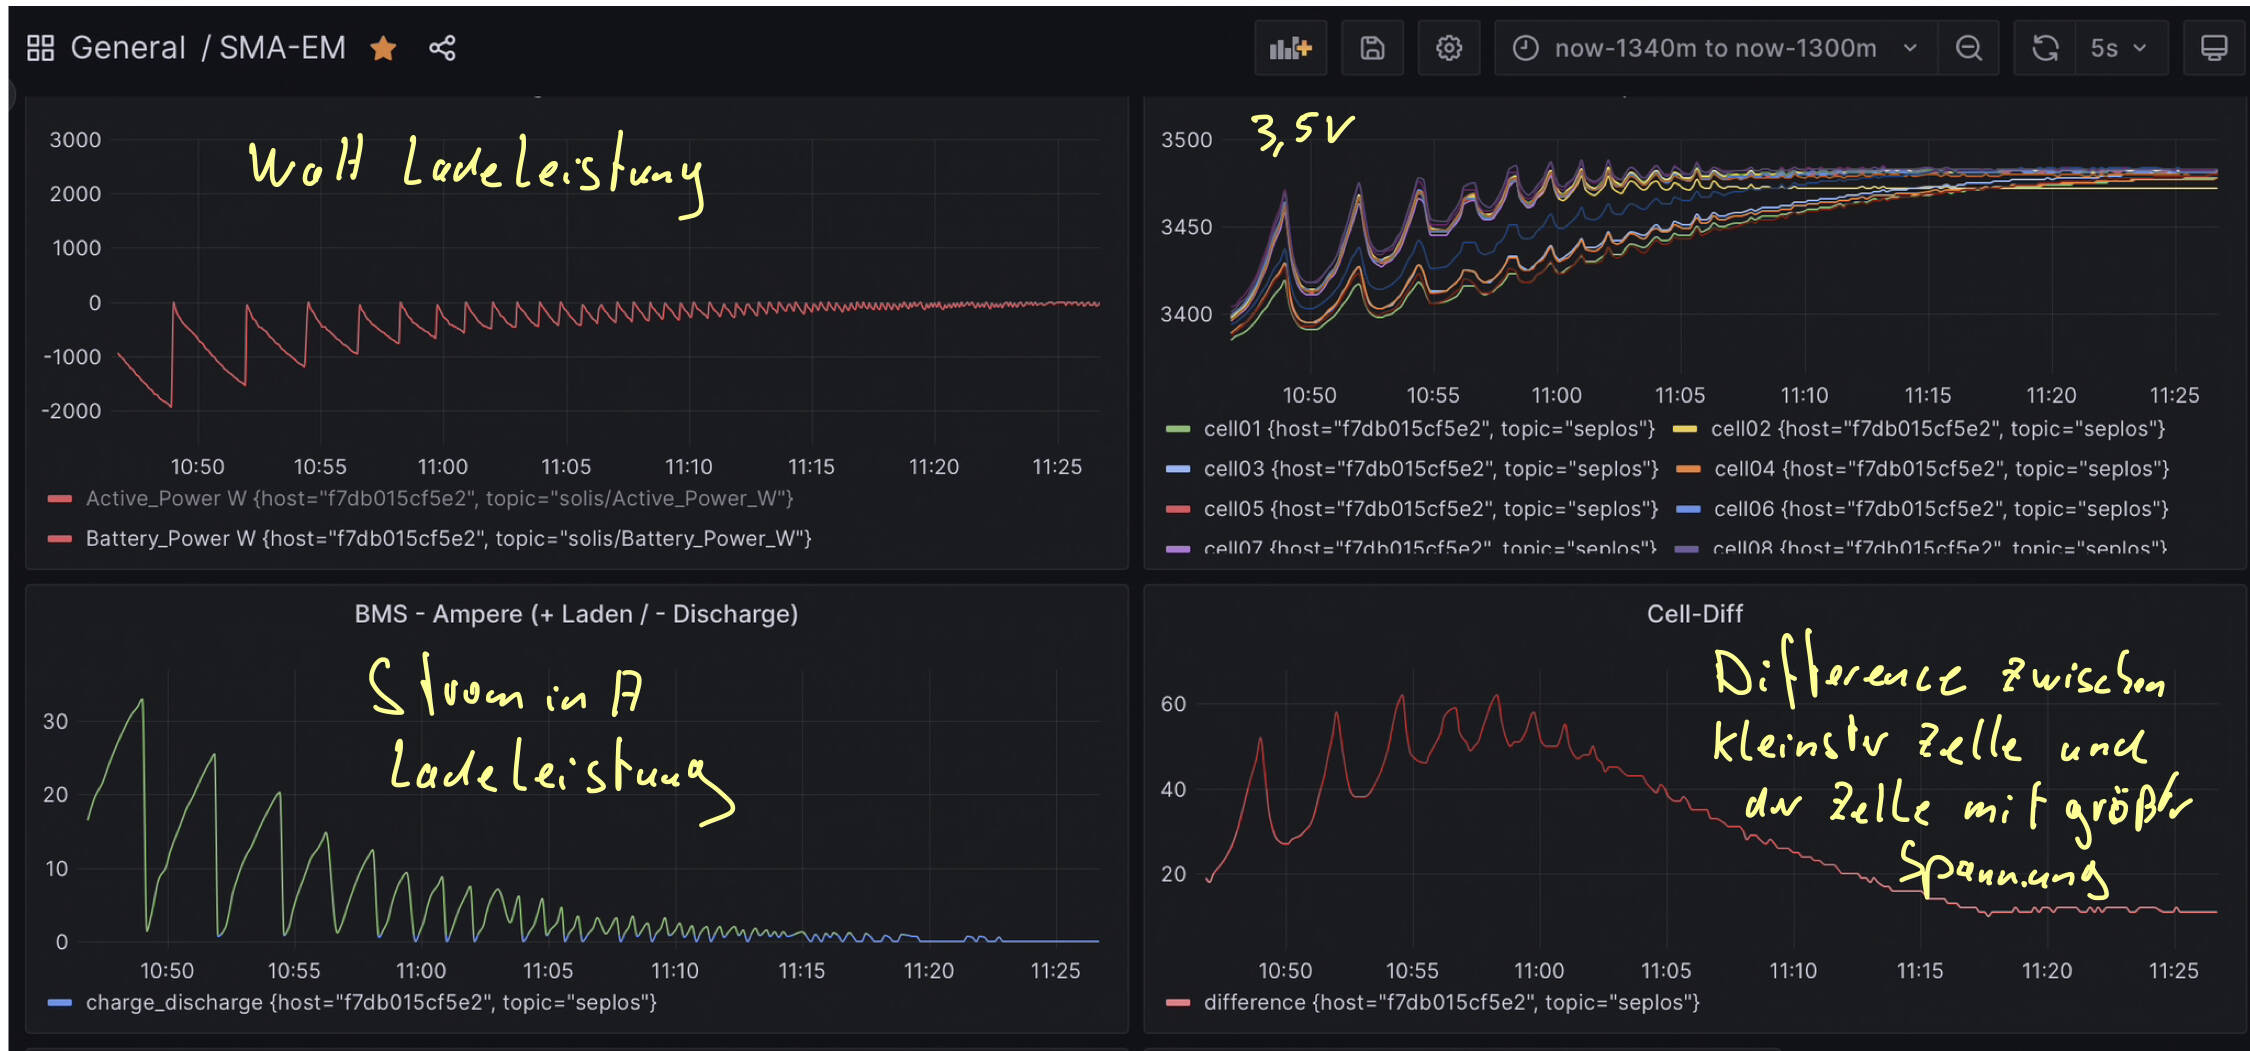The width and height of the screenshot is (2250, 1051).
Task: Open the BMS - Ampere panel title menu
Action: [x=576, y=613]
